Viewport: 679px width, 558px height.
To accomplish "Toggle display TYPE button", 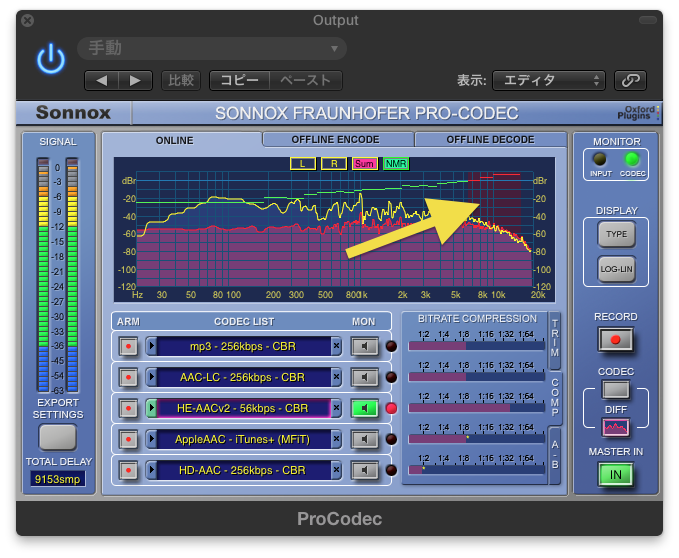I will tap(616, 234).
